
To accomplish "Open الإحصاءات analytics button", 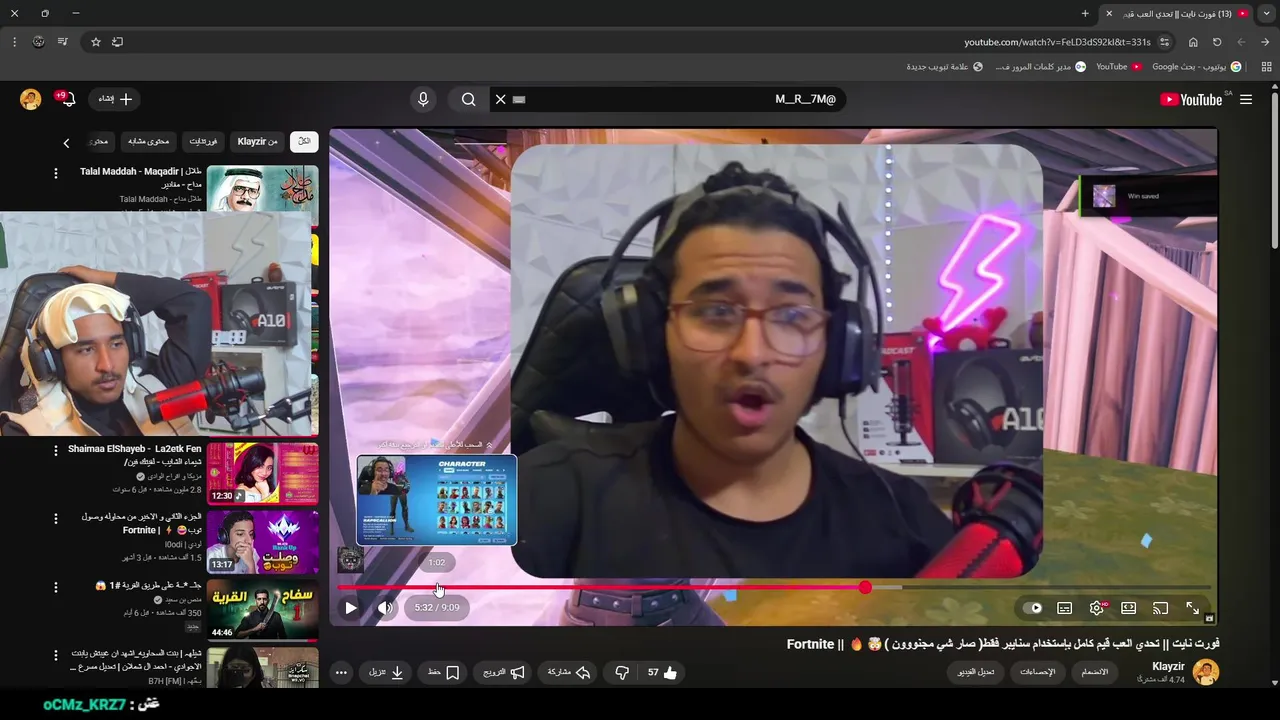I will point(1037,672).
